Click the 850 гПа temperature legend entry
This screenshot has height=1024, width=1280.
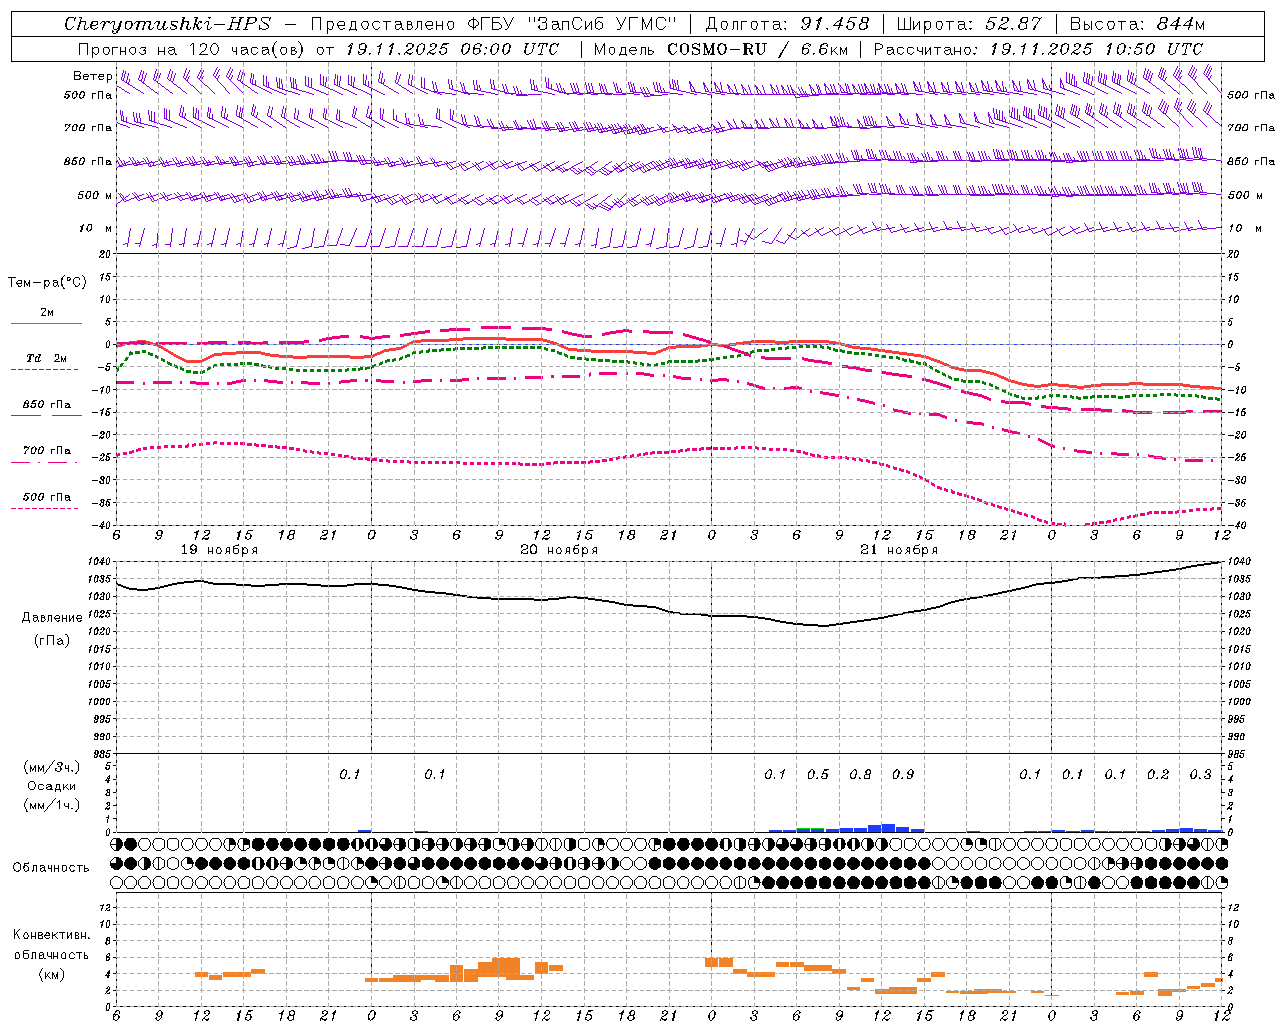click(46, 405)
